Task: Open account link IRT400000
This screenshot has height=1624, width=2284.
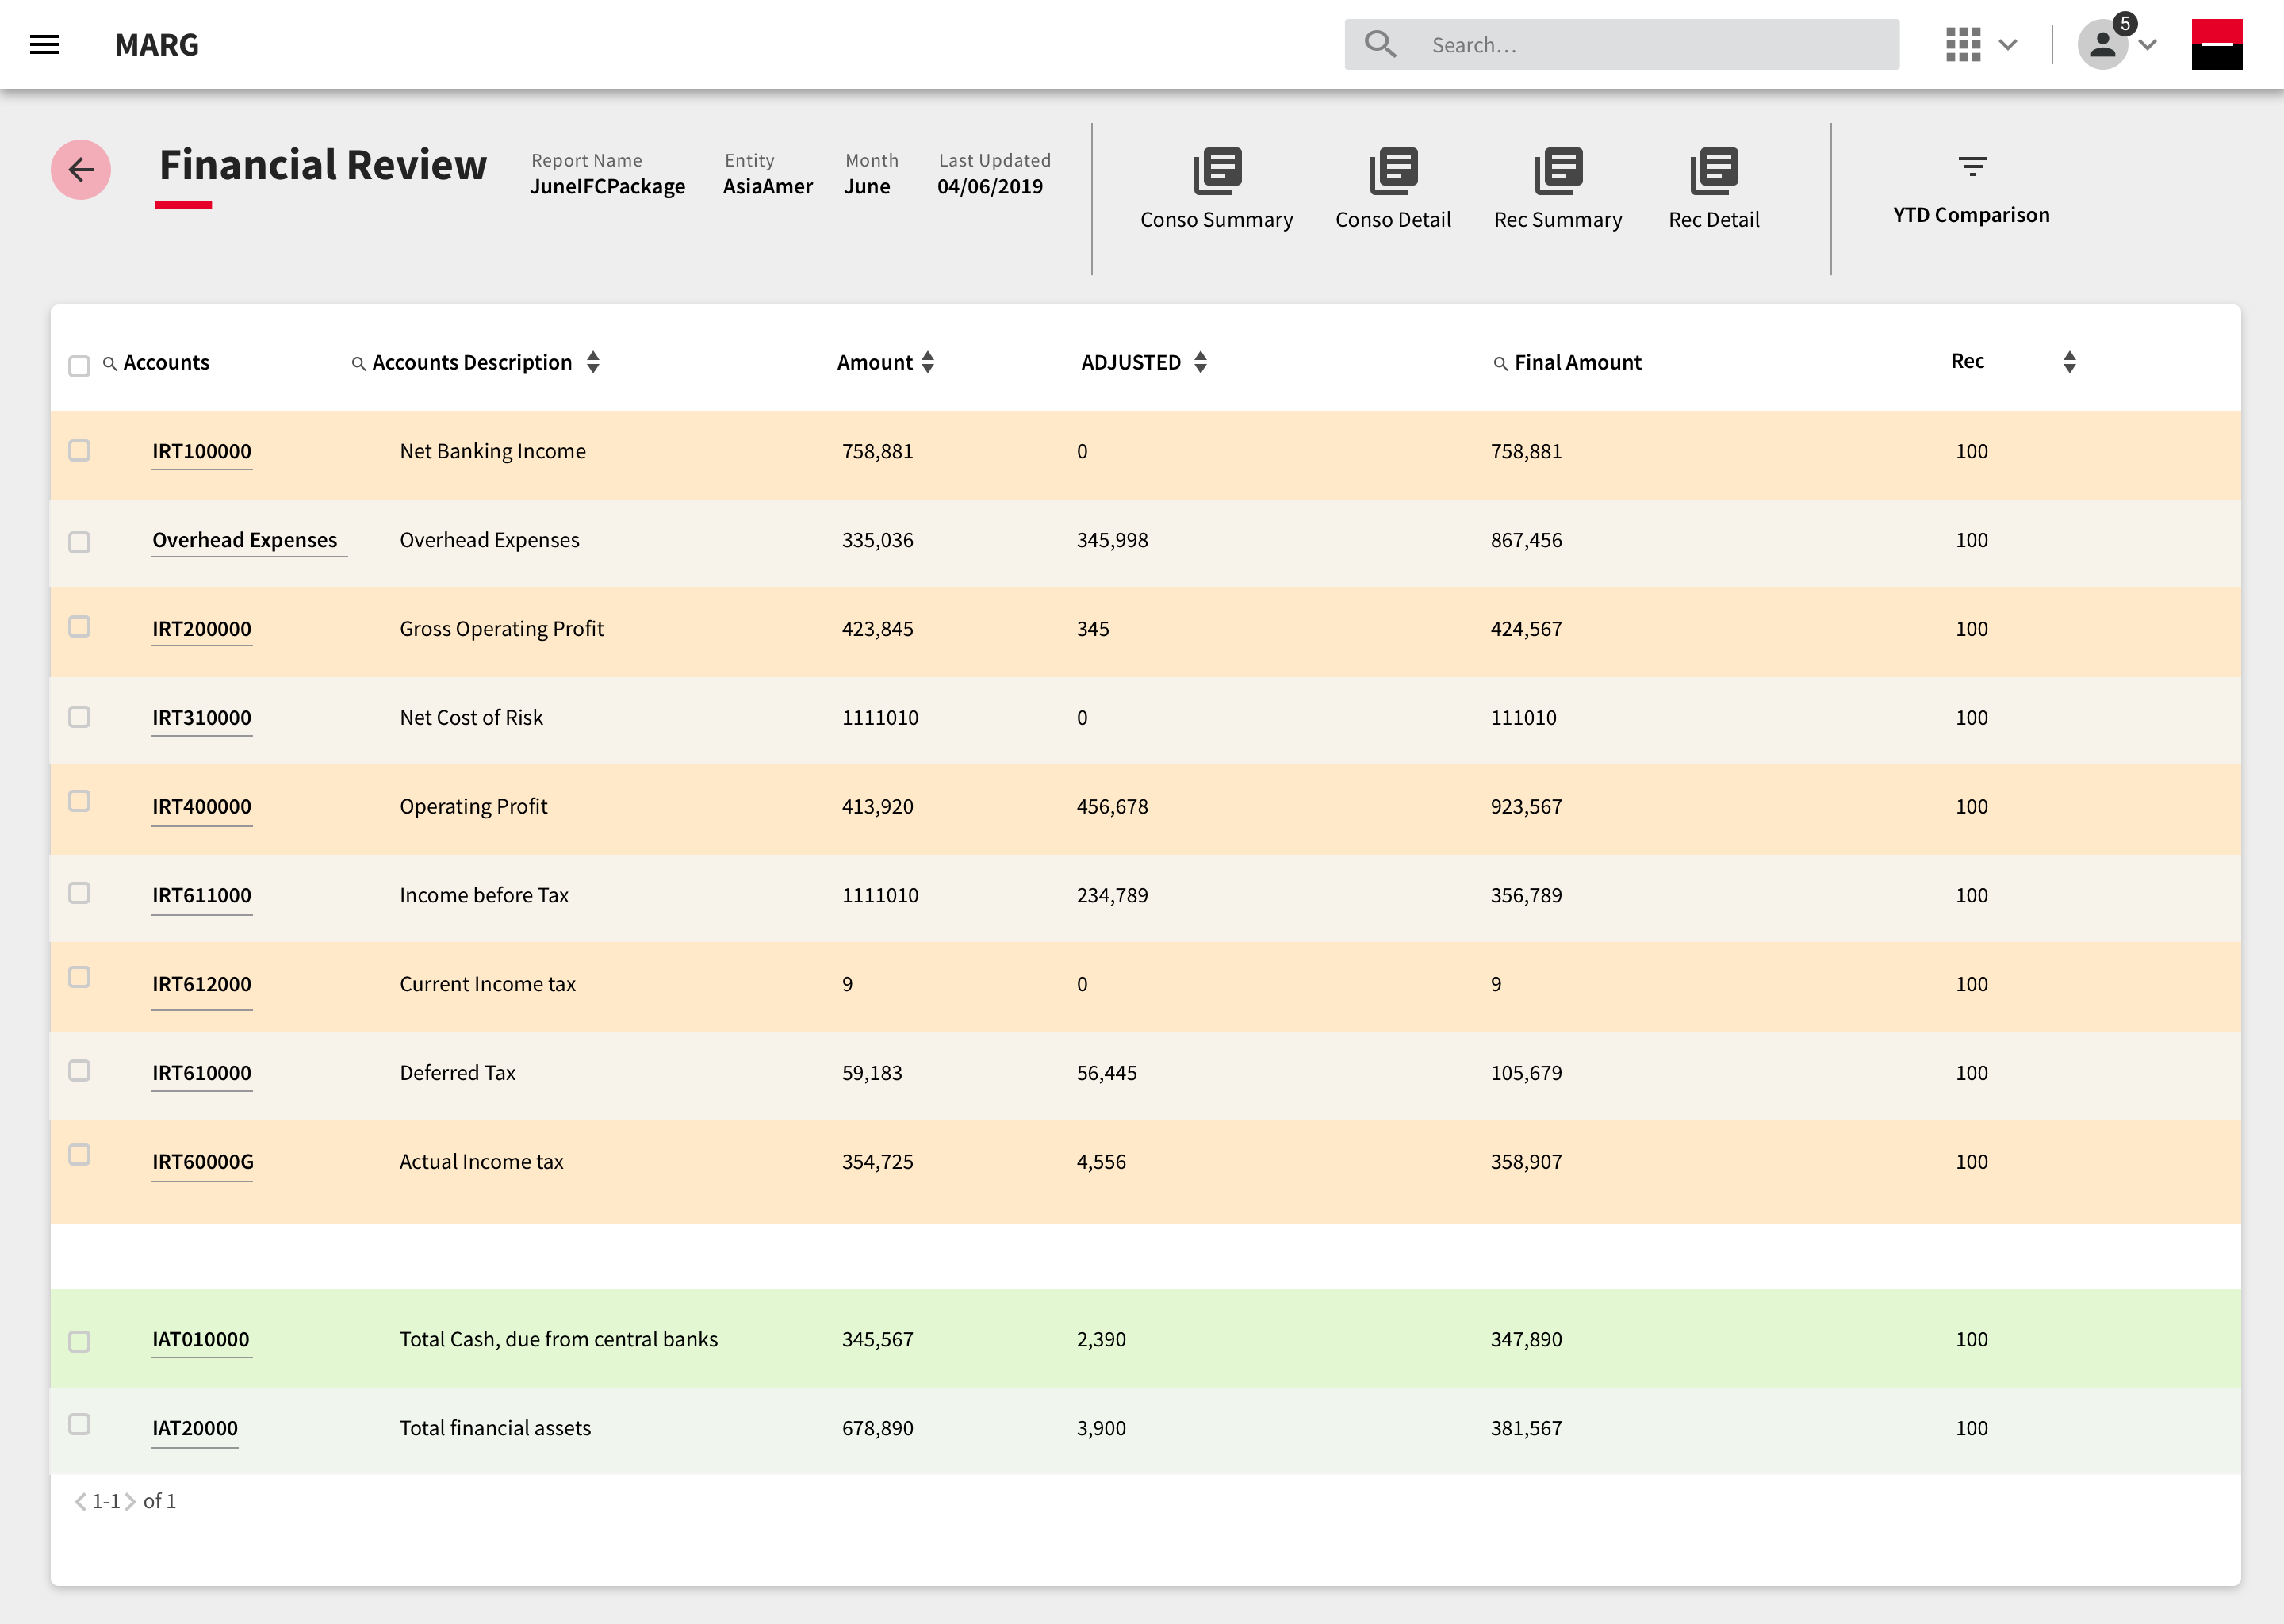Action: coord(202,808)
